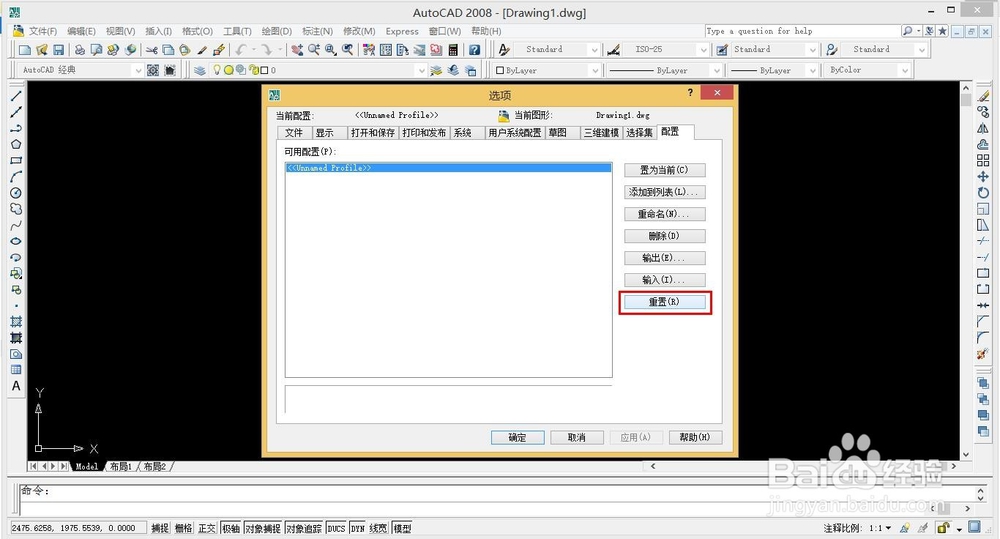Click the Pan realtime icon
Screen dimensions: 1000x539
pyautogui.click(x=297, y=50)
